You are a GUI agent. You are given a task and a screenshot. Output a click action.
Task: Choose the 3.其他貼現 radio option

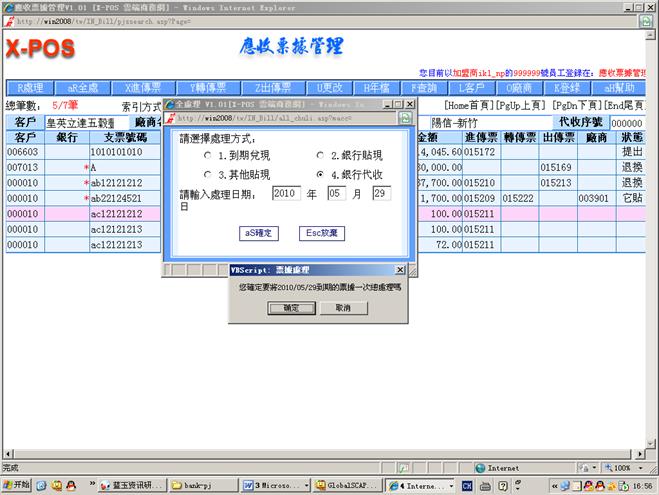click(207, 175)
